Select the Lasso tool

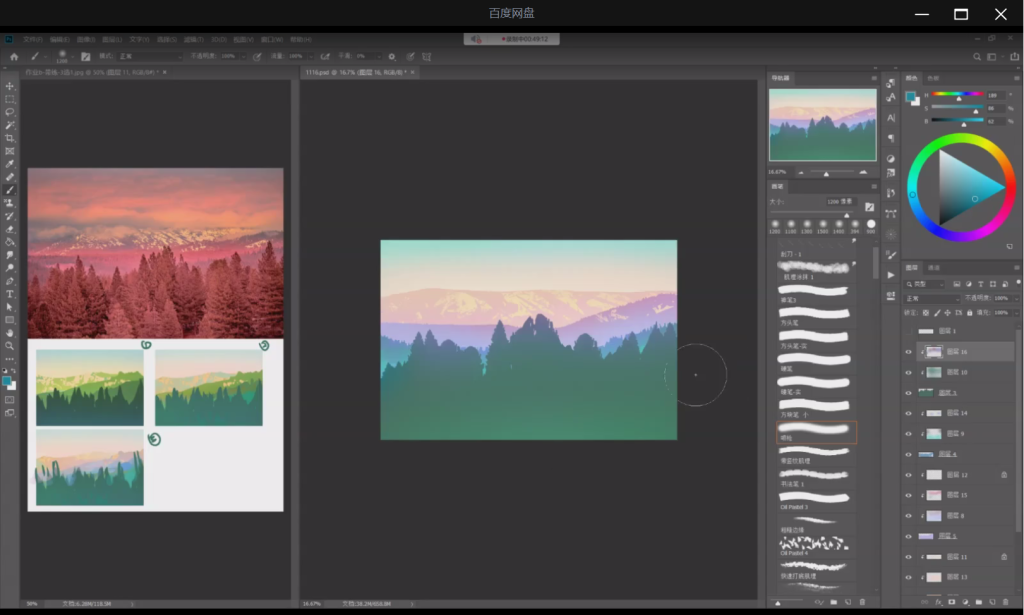10,112
